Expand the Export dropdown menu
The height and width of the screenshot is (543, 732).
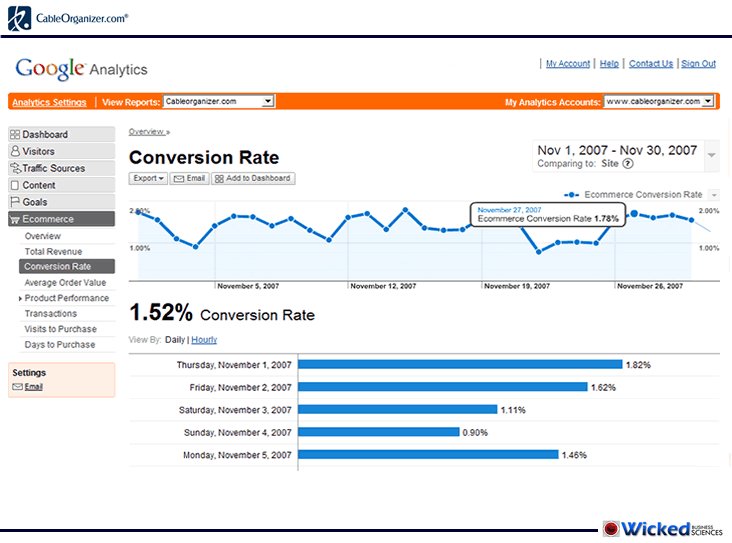pyautogui.click(x=148, y=178)
